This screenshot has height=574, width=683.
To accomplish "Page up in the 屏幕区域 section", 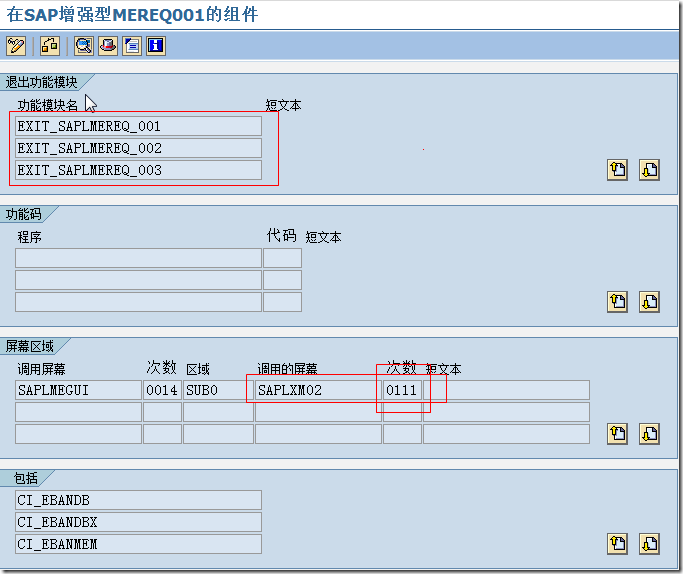I will pos(618,434).
